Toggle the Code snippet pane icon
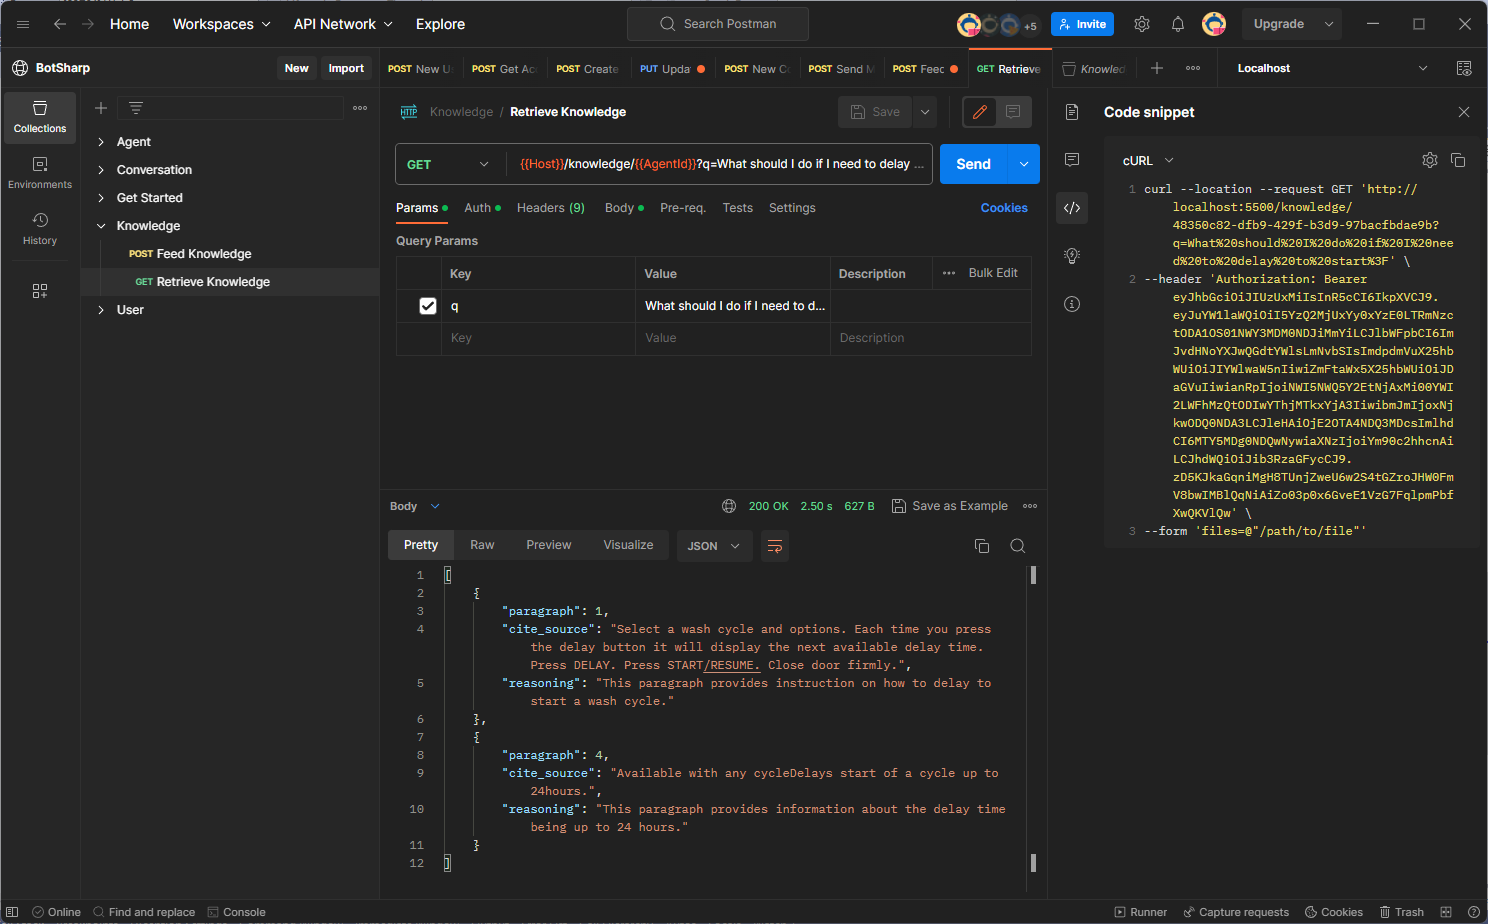 1072,208
